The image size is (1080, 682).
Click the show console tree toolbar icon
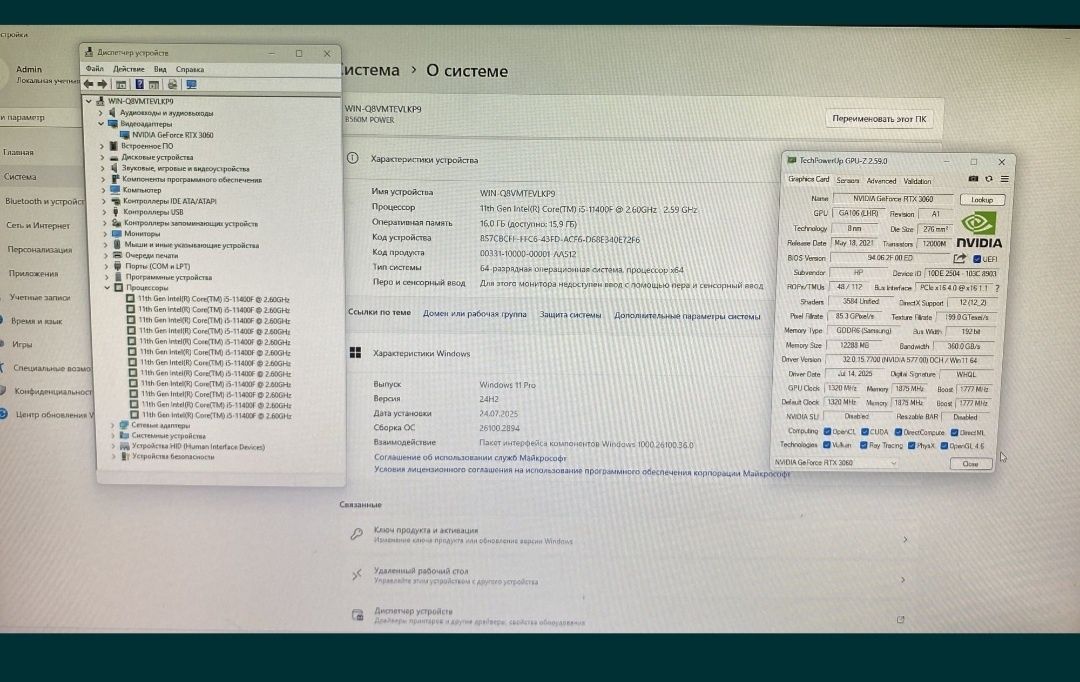click(x=121, y=84)
